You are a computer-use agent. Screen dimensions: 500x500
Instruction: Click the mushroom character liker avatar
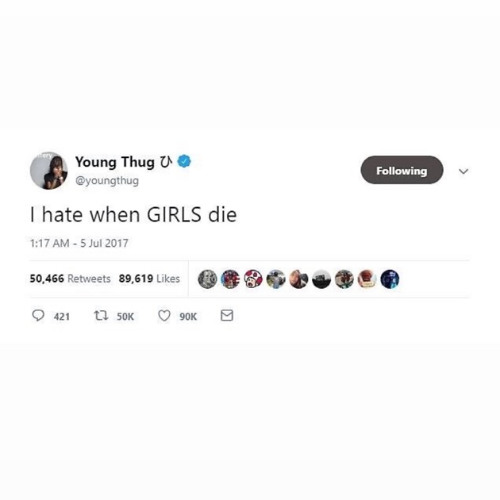click(x=253, y=279)
